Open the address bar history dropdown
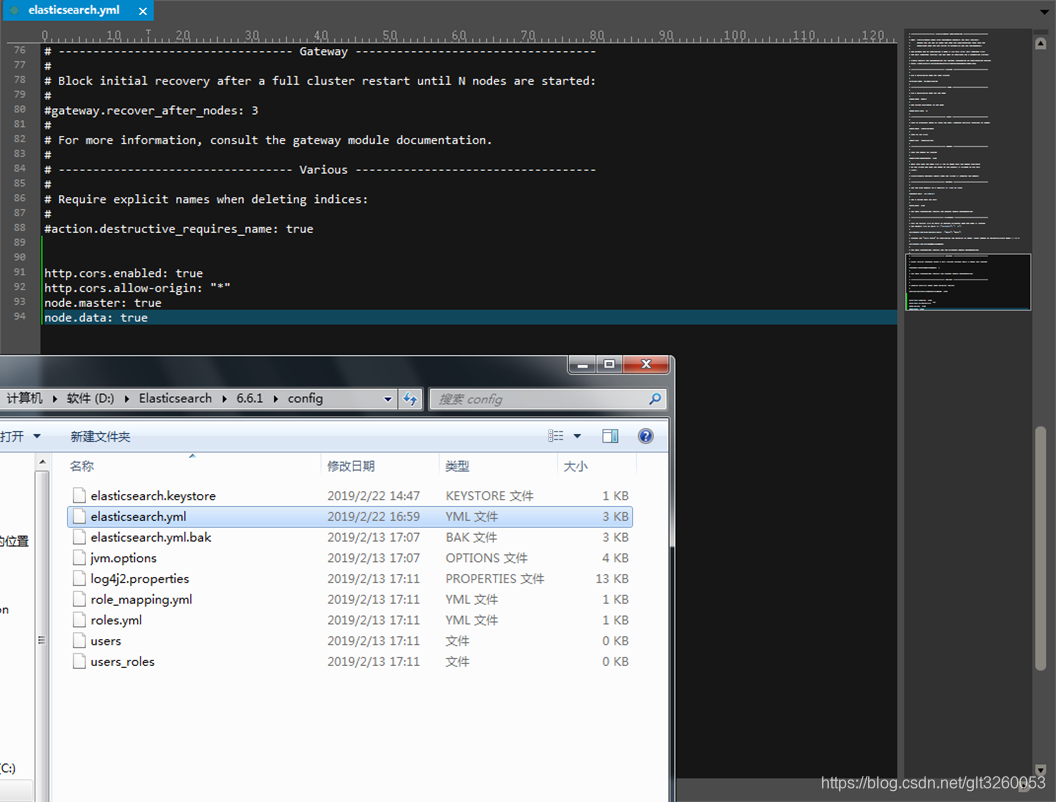 point(388,399)
